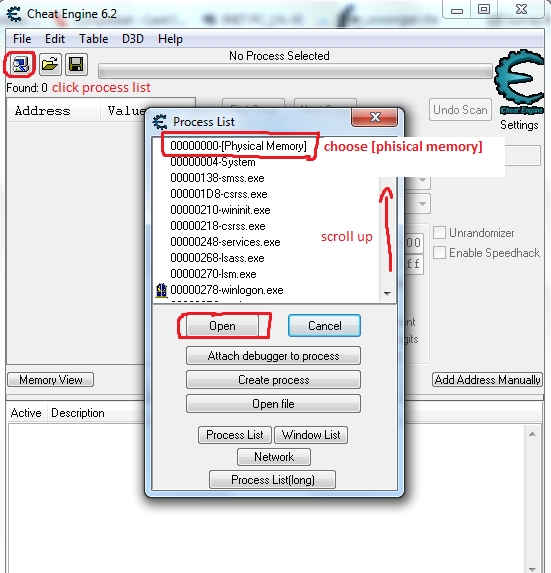Click the Undo Scan button
This screenshot has height=573, width=551.
pyautogui.click(x=460, y=110)
